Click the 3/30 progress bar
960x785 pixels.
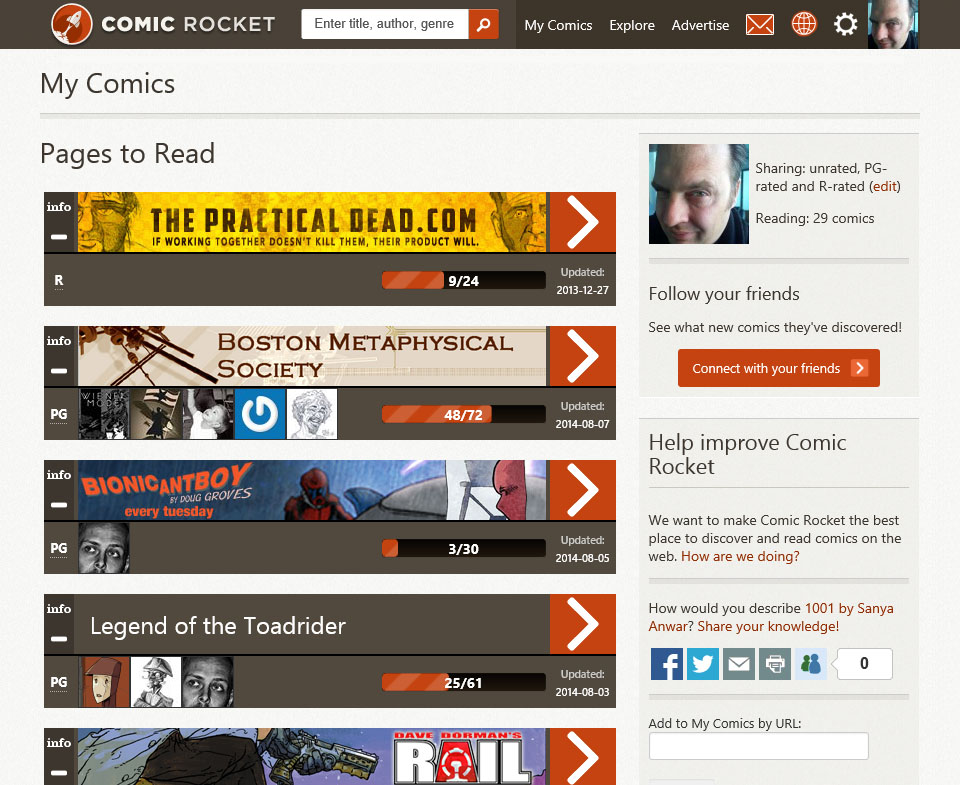463,549
